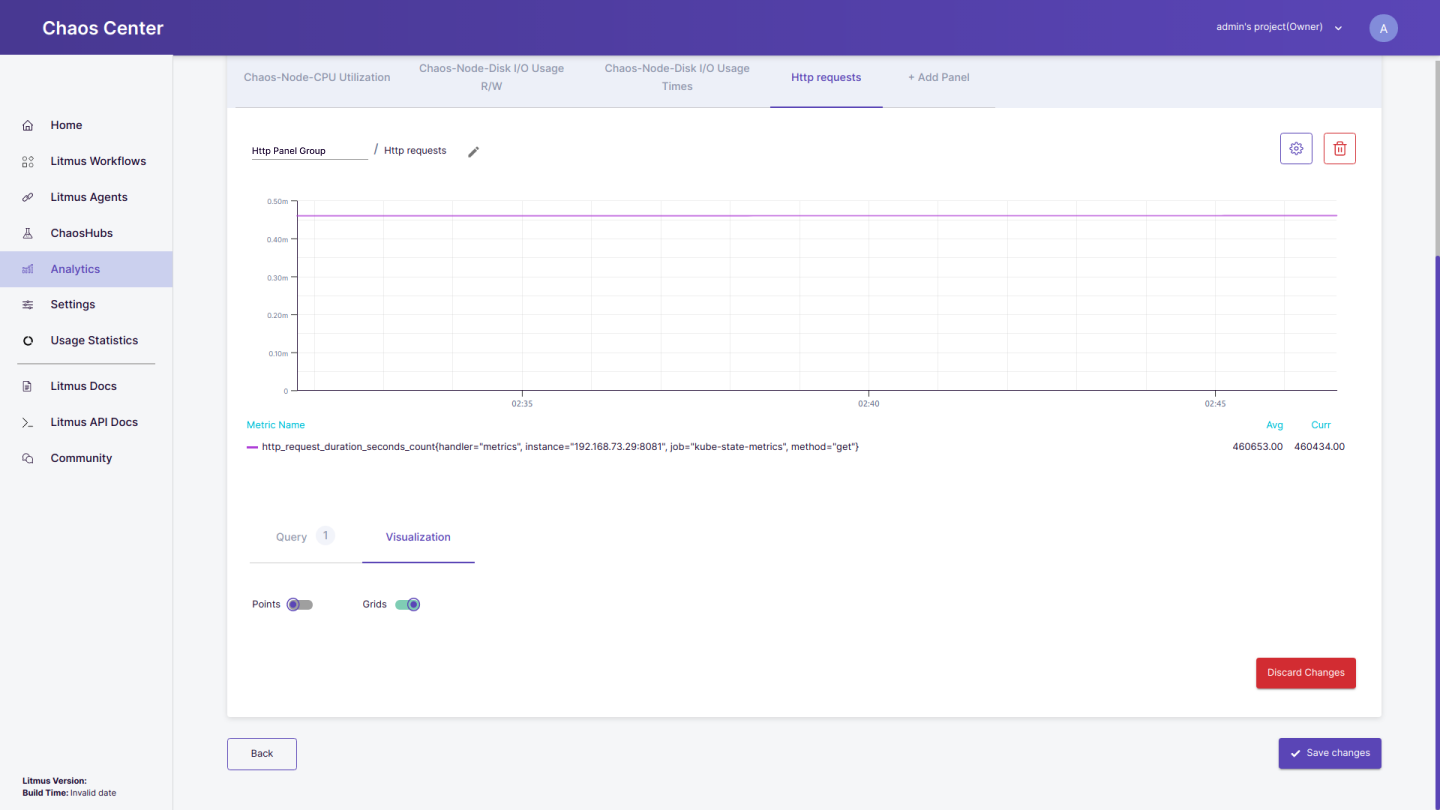Click the Litmus Agents sidebar icon

coord(28,197)
